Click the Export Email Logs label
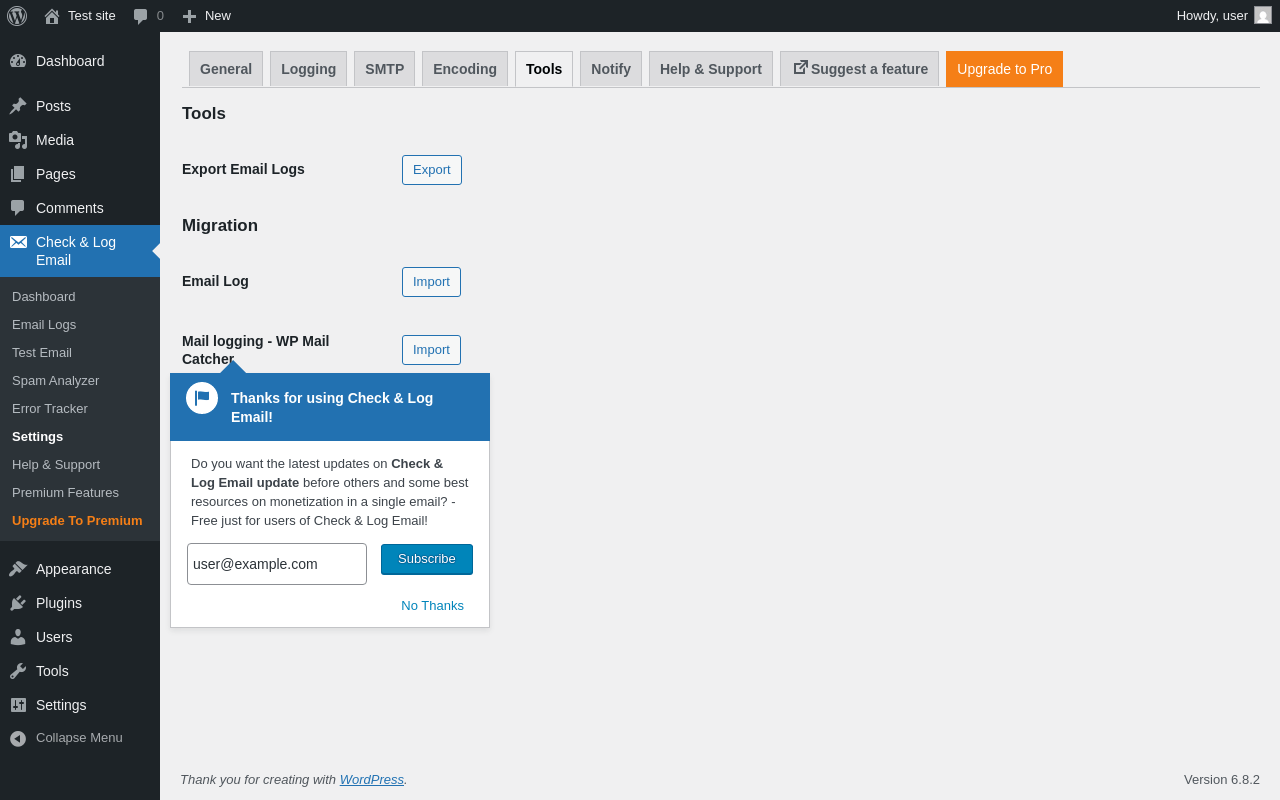 [243, 169]
